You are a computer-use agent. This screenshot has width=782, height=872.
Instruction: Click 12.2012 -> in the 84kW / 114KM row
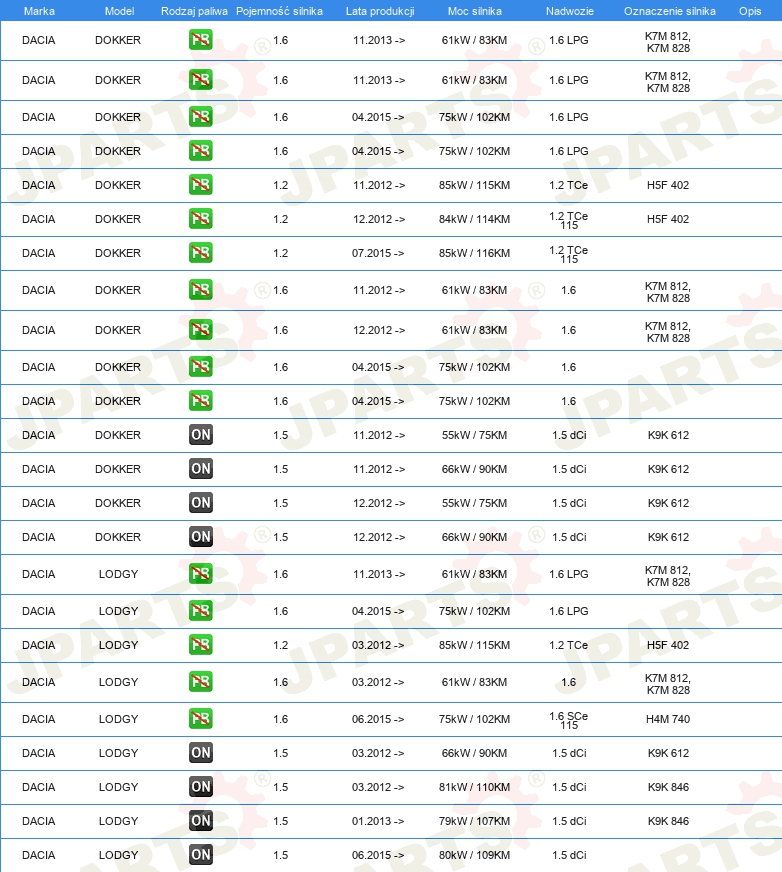[x=379, y=219]
